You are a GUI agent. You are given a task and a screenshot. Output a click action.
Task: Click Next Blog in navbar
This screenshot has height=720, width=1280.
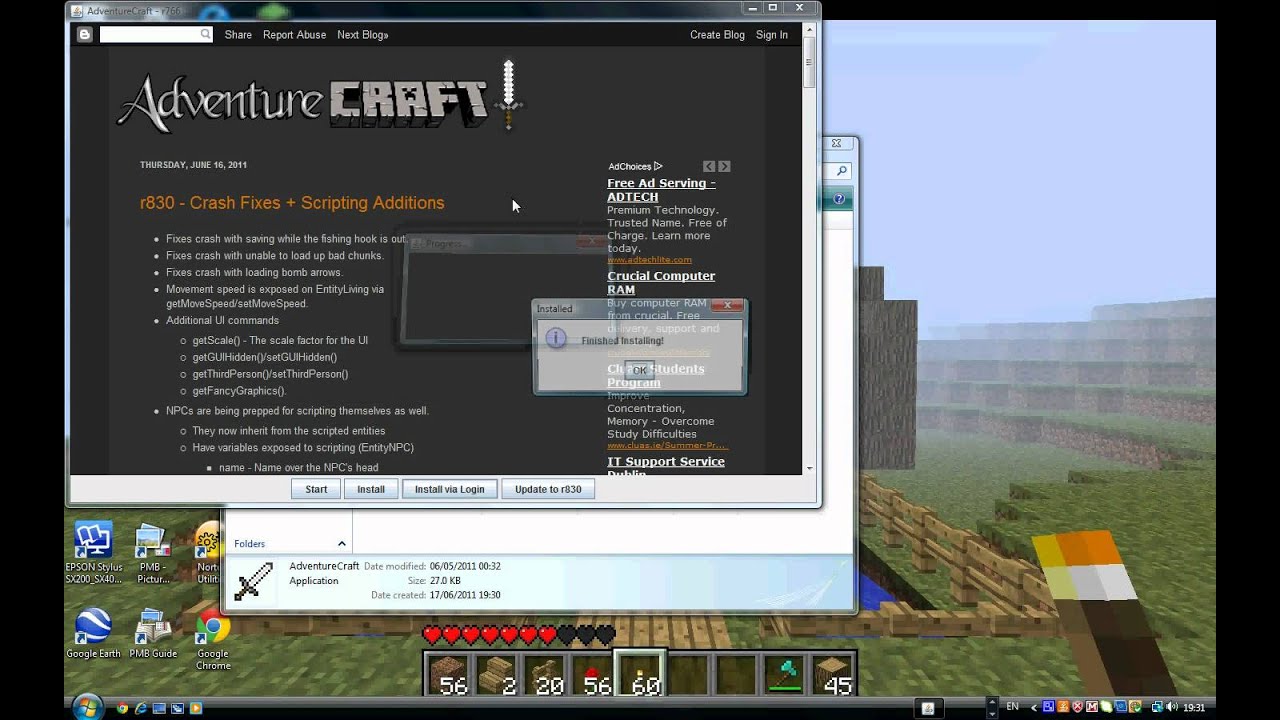pos(362,35)
